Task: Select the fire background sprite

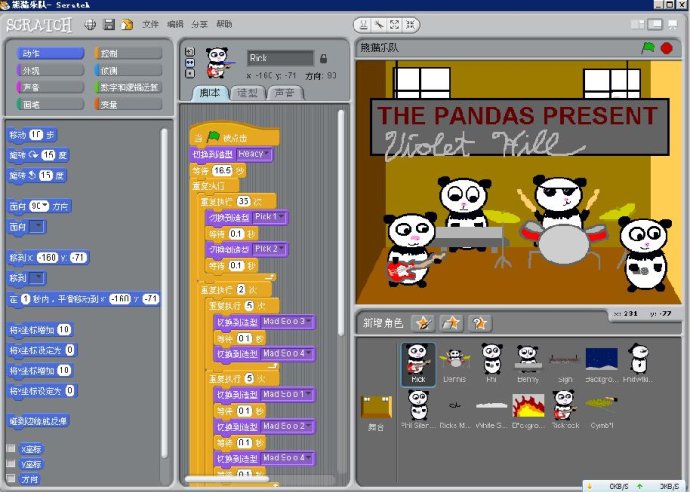Action: click(x=528, y=410)
